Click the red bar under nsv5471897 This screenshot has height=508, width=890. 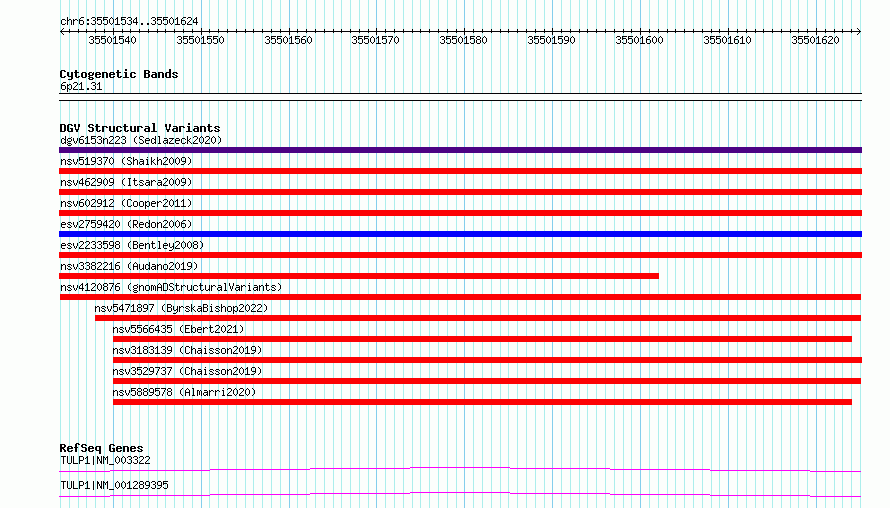coord(478,318)
